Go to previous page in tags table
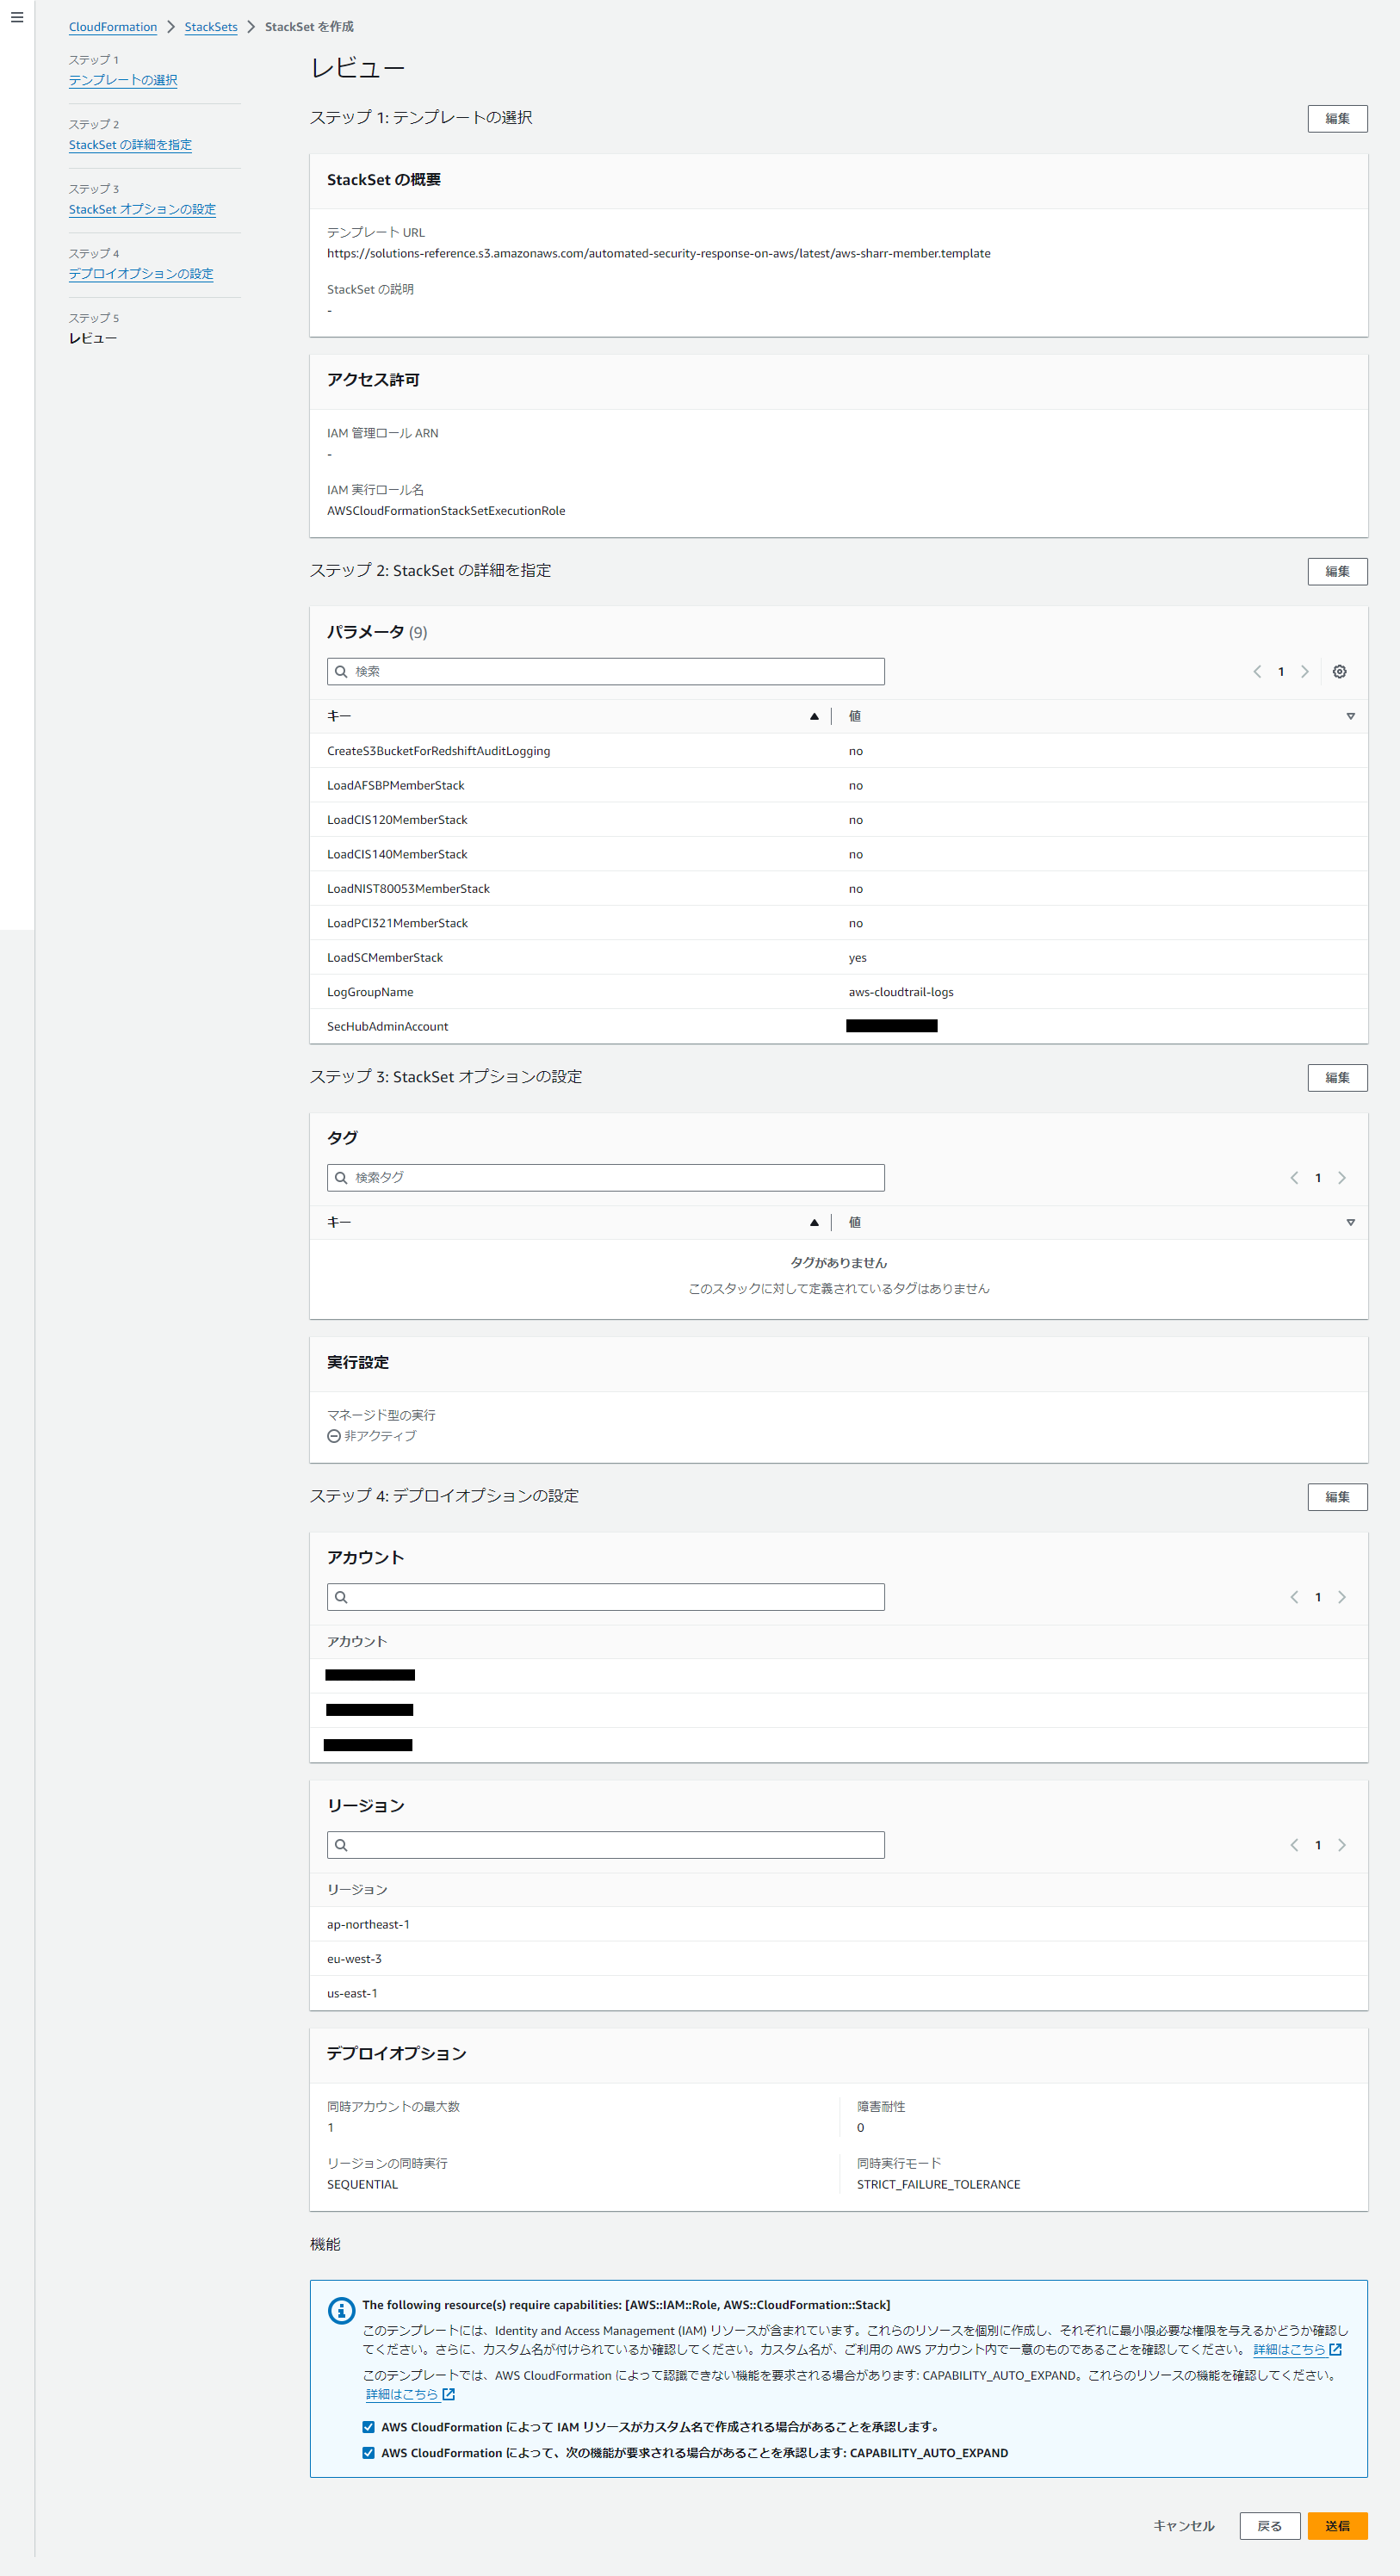The height and width of the screenshot is (2576, 1400). (x=1294, y=1178)
